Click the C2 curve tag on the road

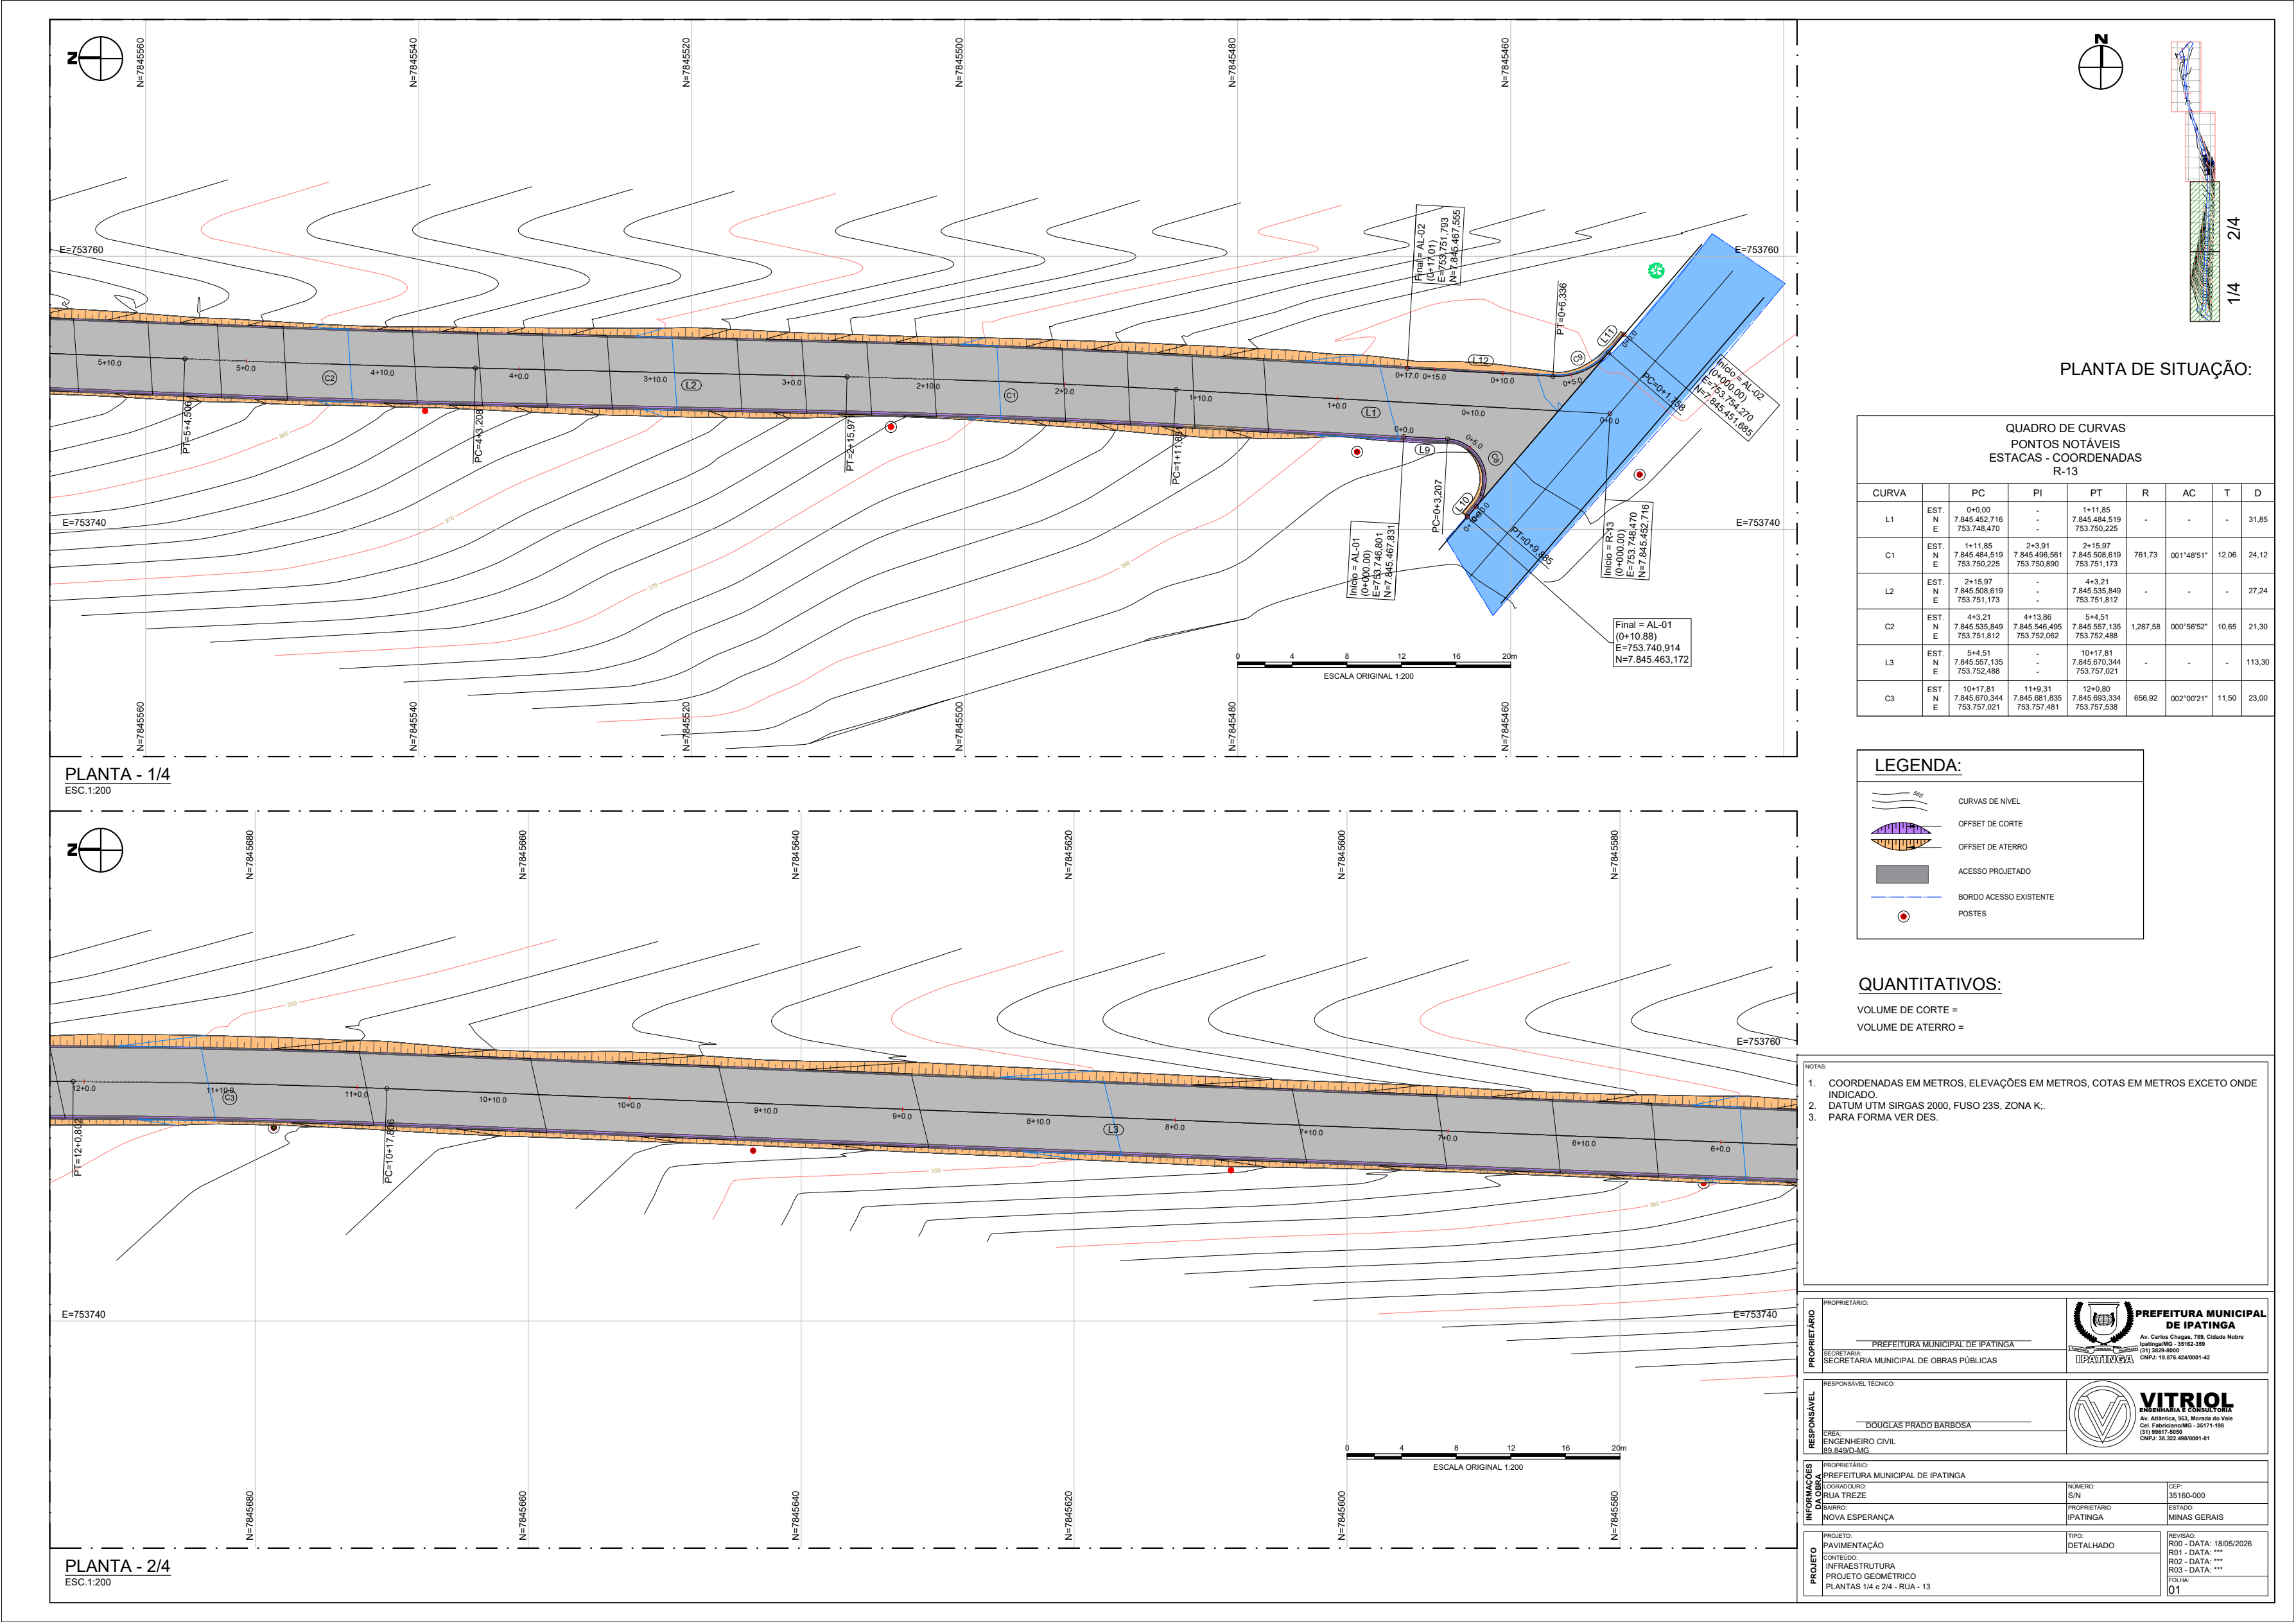(329, 378)
